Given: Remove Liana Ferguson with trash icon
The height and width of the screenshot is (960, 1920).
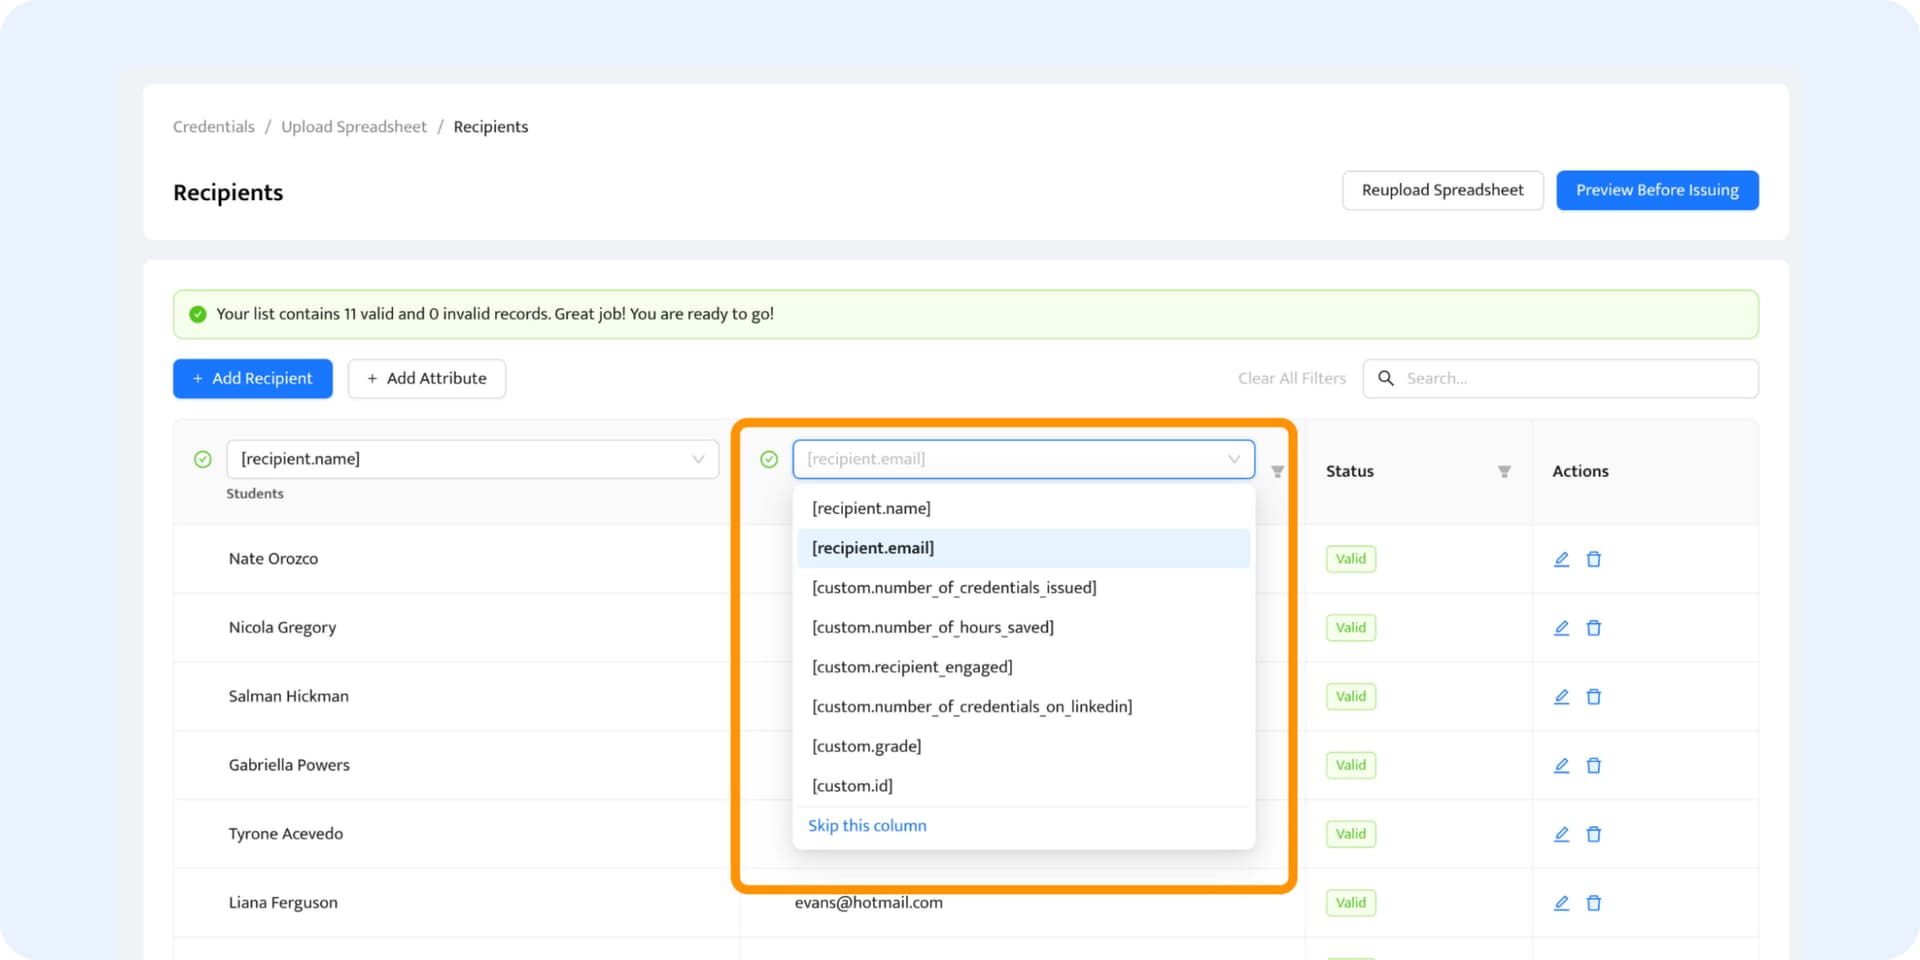Looking at the screenshot, I should pos(1594,903).
